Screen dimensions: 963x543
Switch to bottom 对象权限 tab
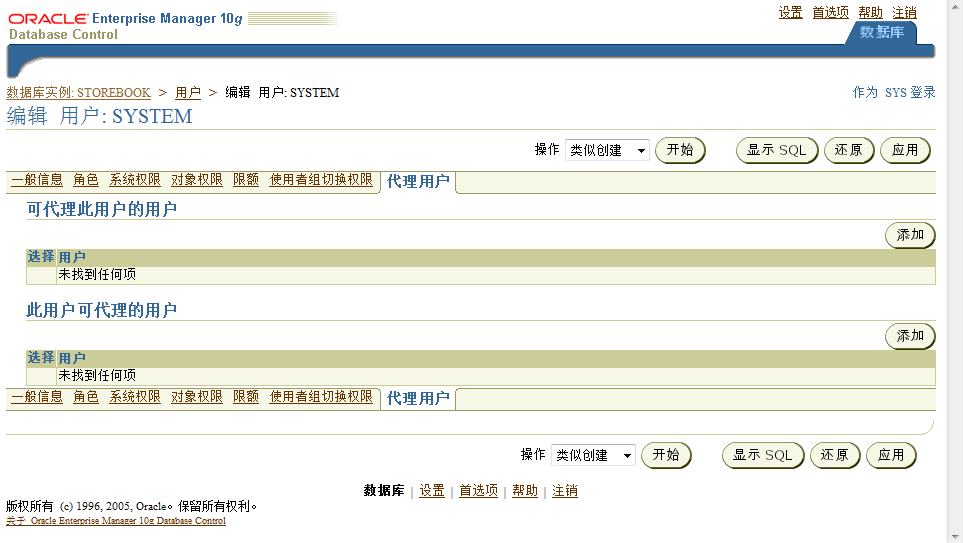[197, 396]
